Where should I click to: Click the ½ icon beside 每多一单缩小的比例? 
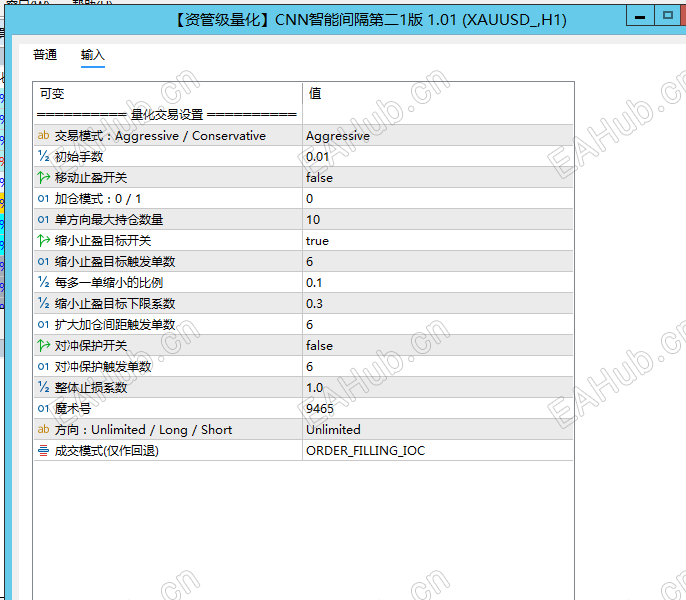pyautogui.click(x=43, y=282)
